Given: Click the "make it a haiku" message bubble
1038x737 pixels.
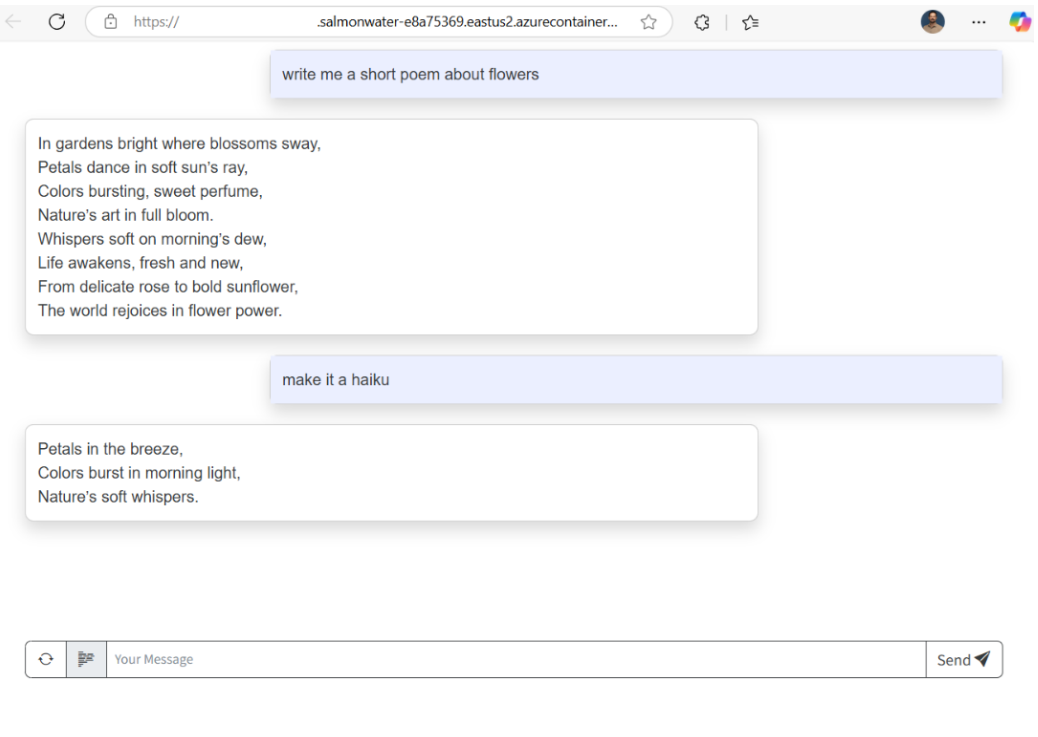Looking at the screenshot, I should [x=635, y=380].
